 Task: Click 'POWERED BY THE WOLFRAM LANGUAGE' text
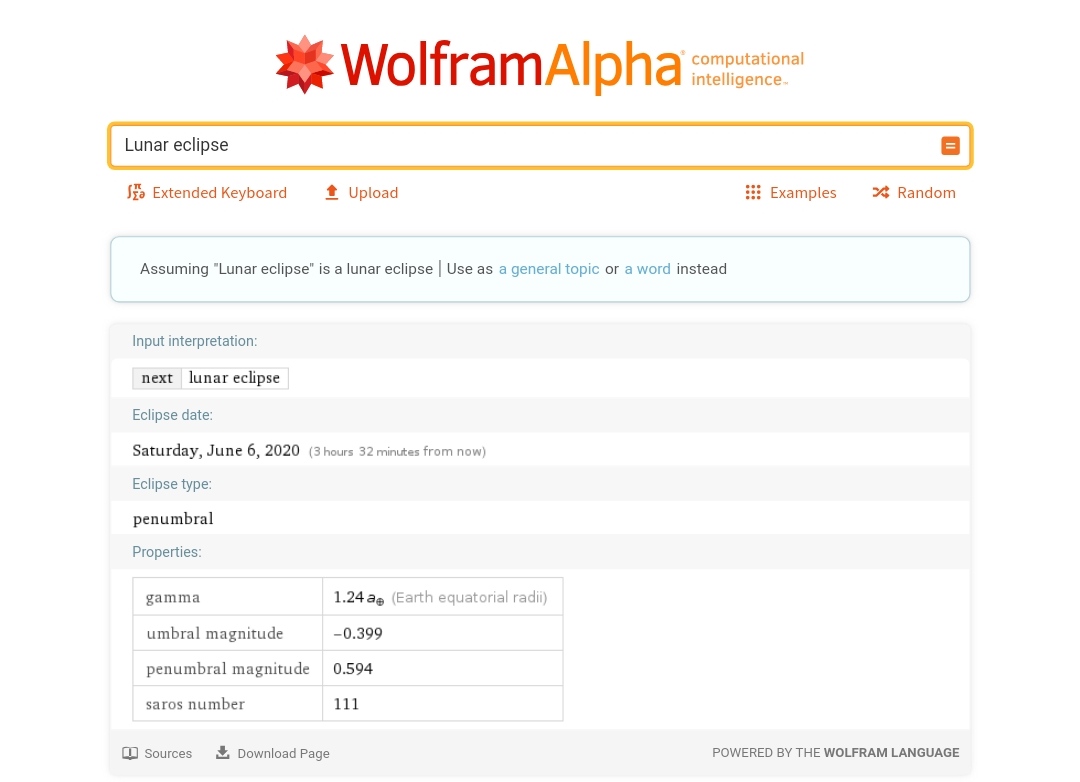835,752
